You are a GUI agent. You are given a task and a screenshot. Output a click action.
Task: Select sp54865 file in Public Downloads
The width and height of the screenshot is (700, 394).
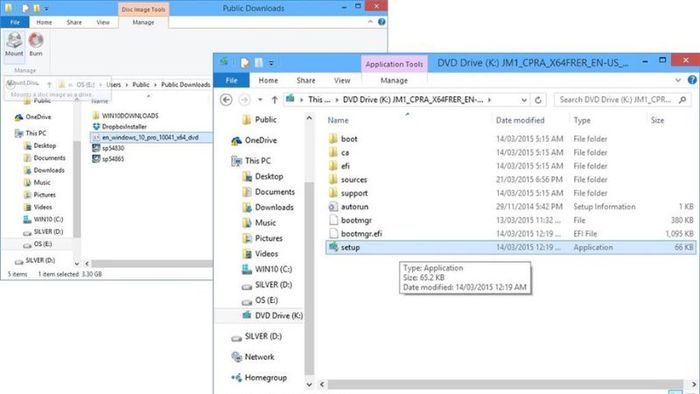108,159
